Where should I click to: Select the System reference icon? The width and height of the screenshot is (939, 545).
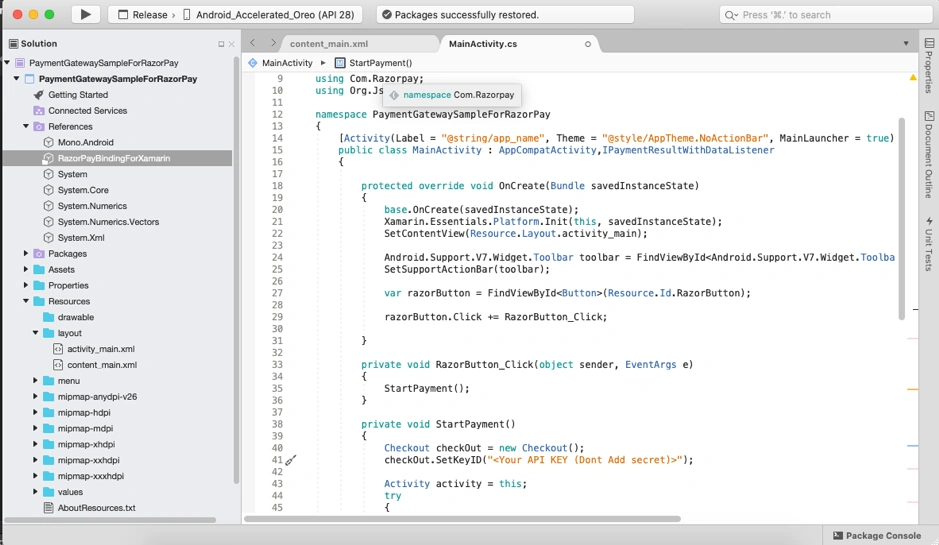pyautogui.click(x=49, y=174)
